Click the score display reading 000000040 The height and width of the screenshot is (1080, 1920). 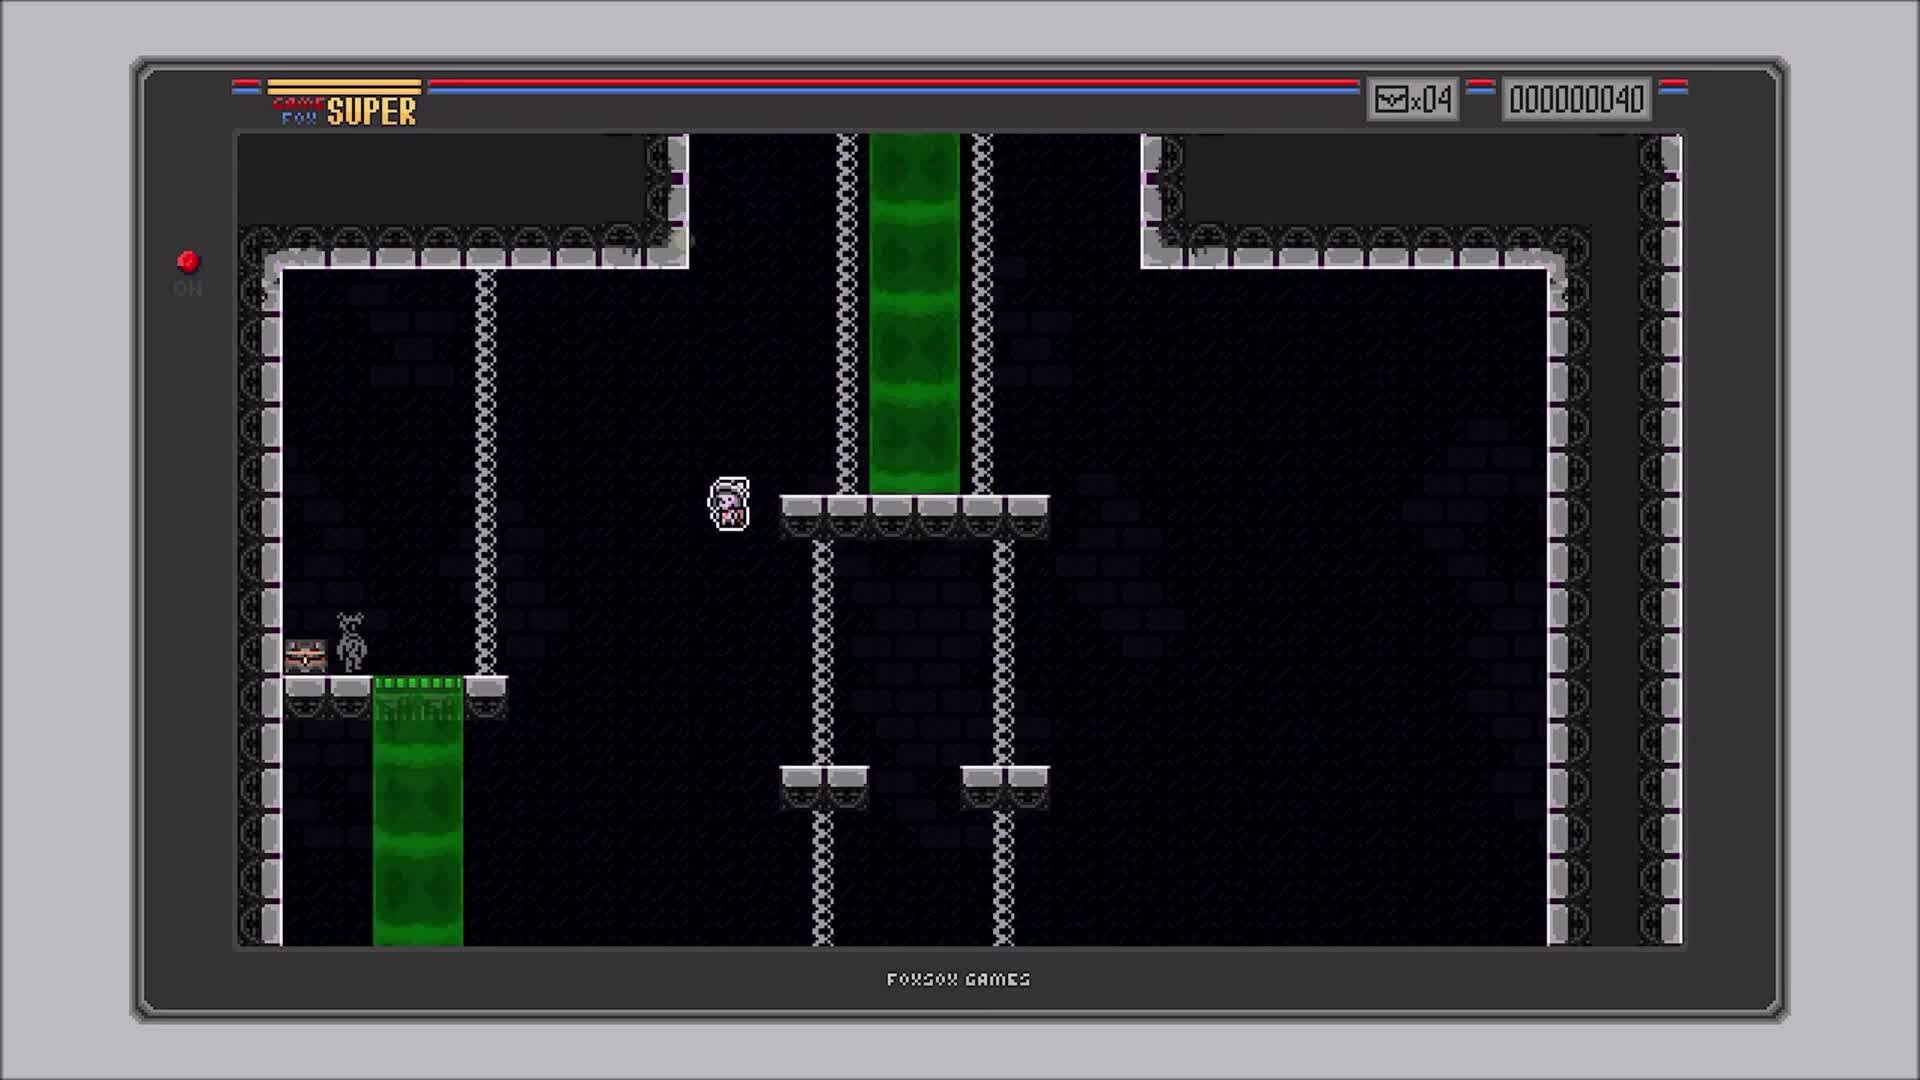pyautogui.click(x=1576, y=99)
